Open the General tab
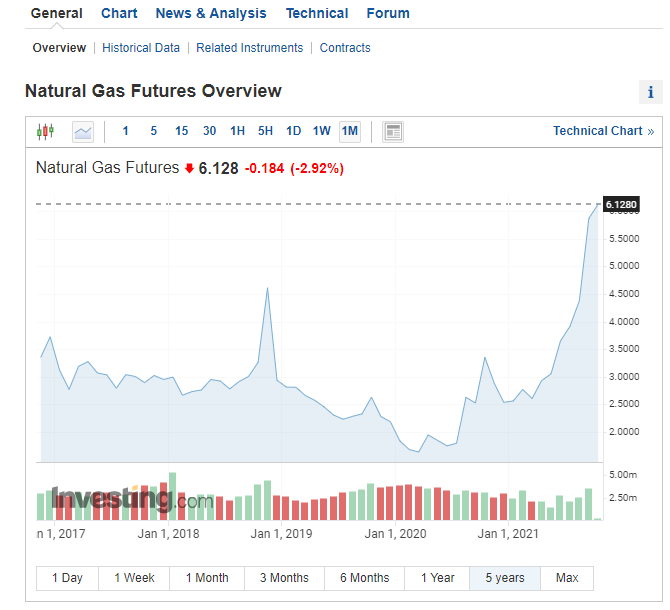Image resolution: width=670 pixels, height=610 pixels. tap(56, 13)
